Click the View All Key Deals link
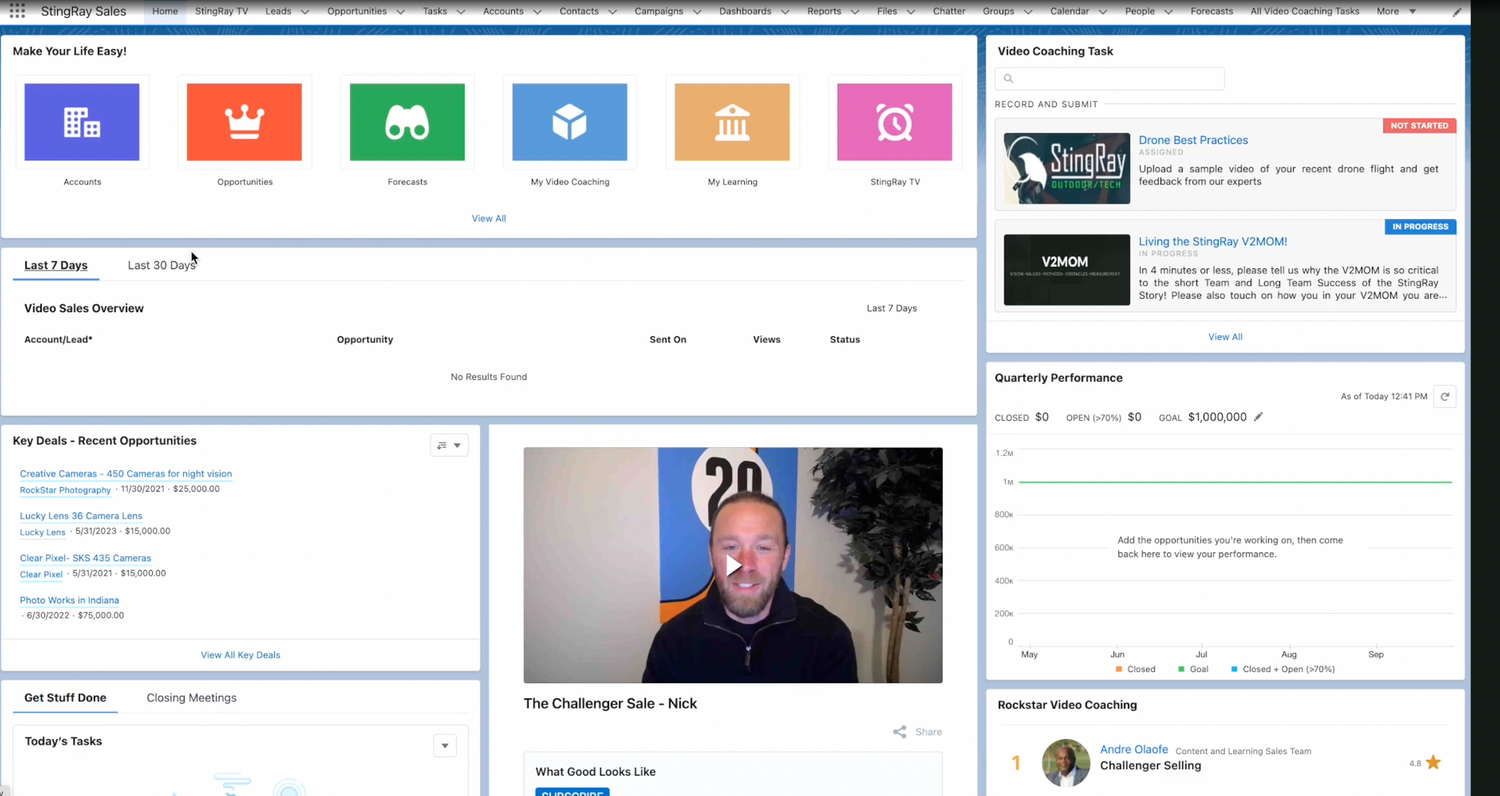Viewport: 1500px width, 796px height. click(x=240, y=655)
